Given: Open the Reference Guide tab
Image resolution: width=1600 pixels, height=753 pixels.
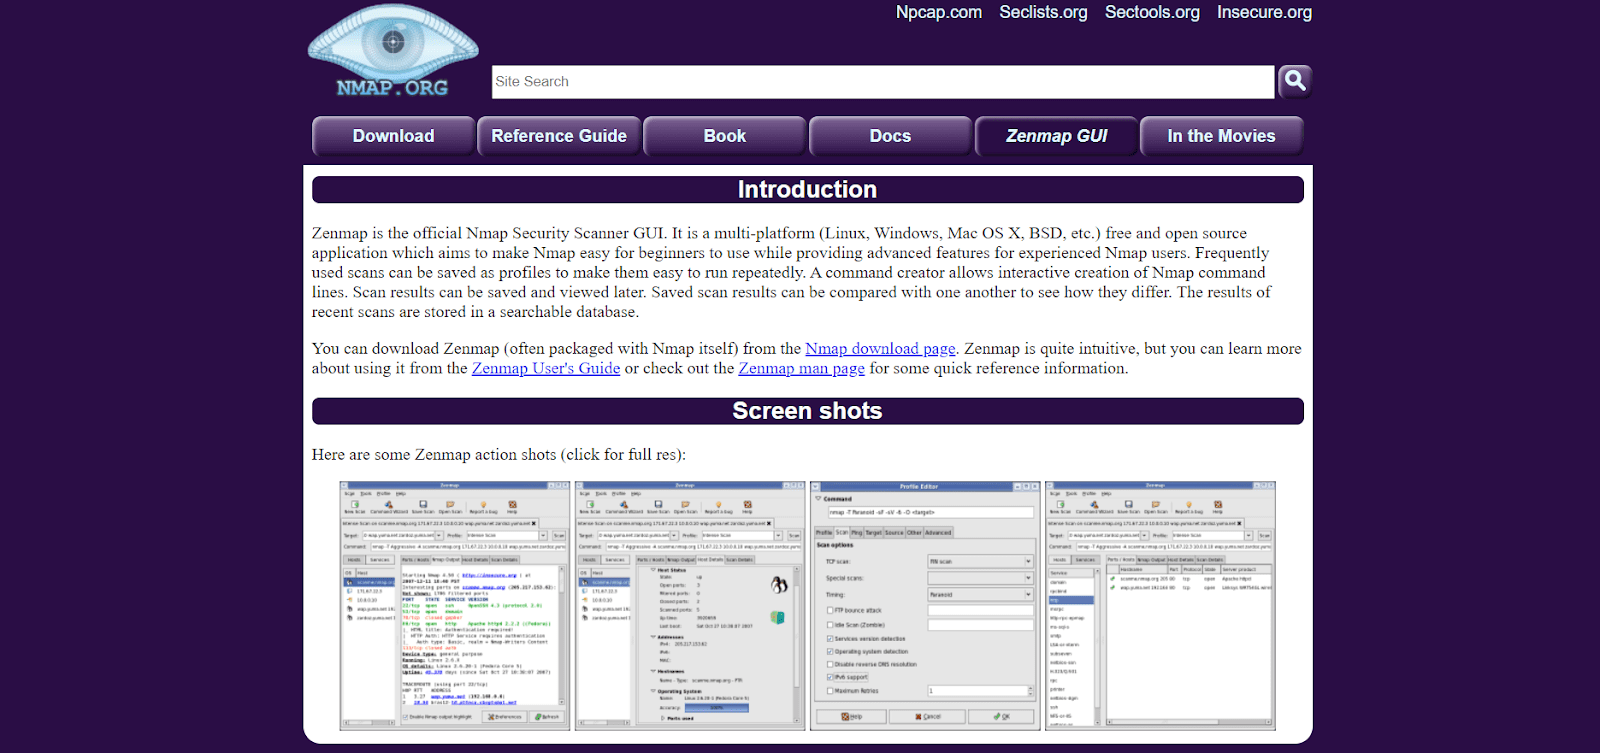Looking at the screenshot, I should [559, 136].
